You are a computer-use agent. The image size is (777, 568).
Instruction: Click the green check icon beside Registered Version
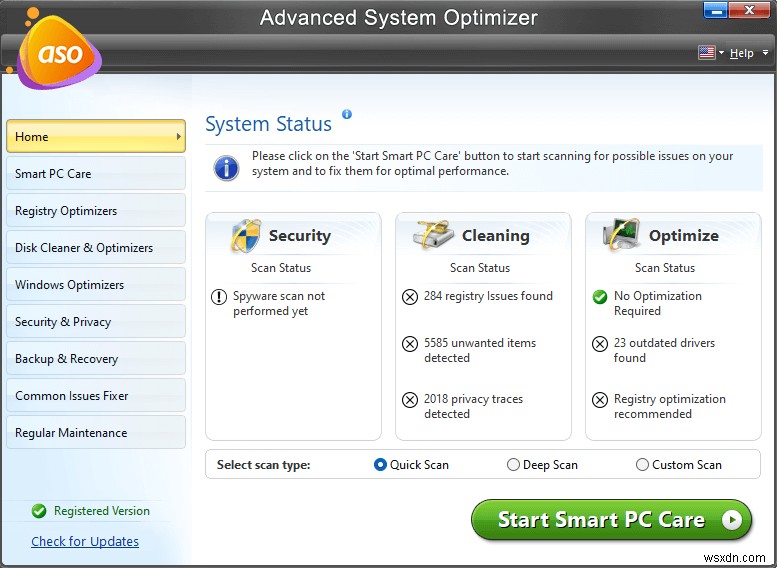(39, 511)
